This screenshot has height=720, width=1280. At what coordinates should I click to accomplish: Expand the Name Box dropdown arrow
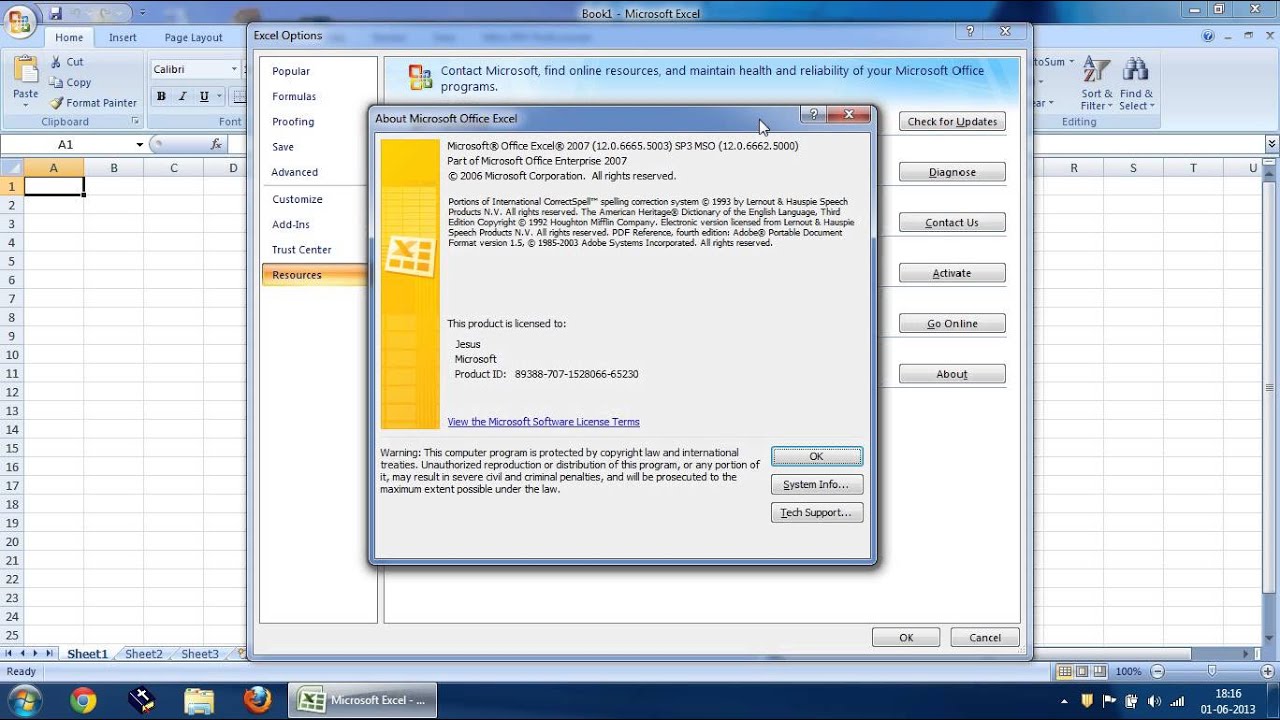click(x=140, y=145)
